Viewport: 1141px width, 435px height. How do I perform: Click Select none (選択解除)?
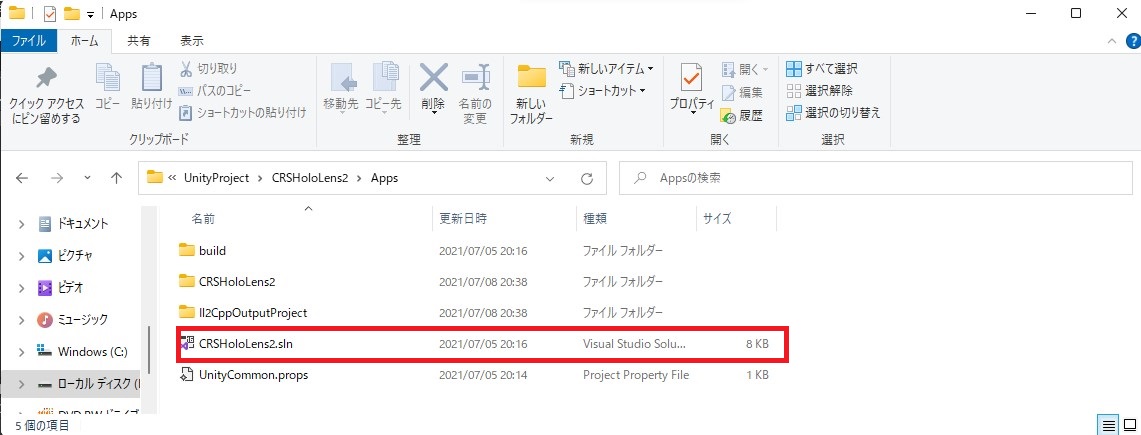[x=819, y=91]
